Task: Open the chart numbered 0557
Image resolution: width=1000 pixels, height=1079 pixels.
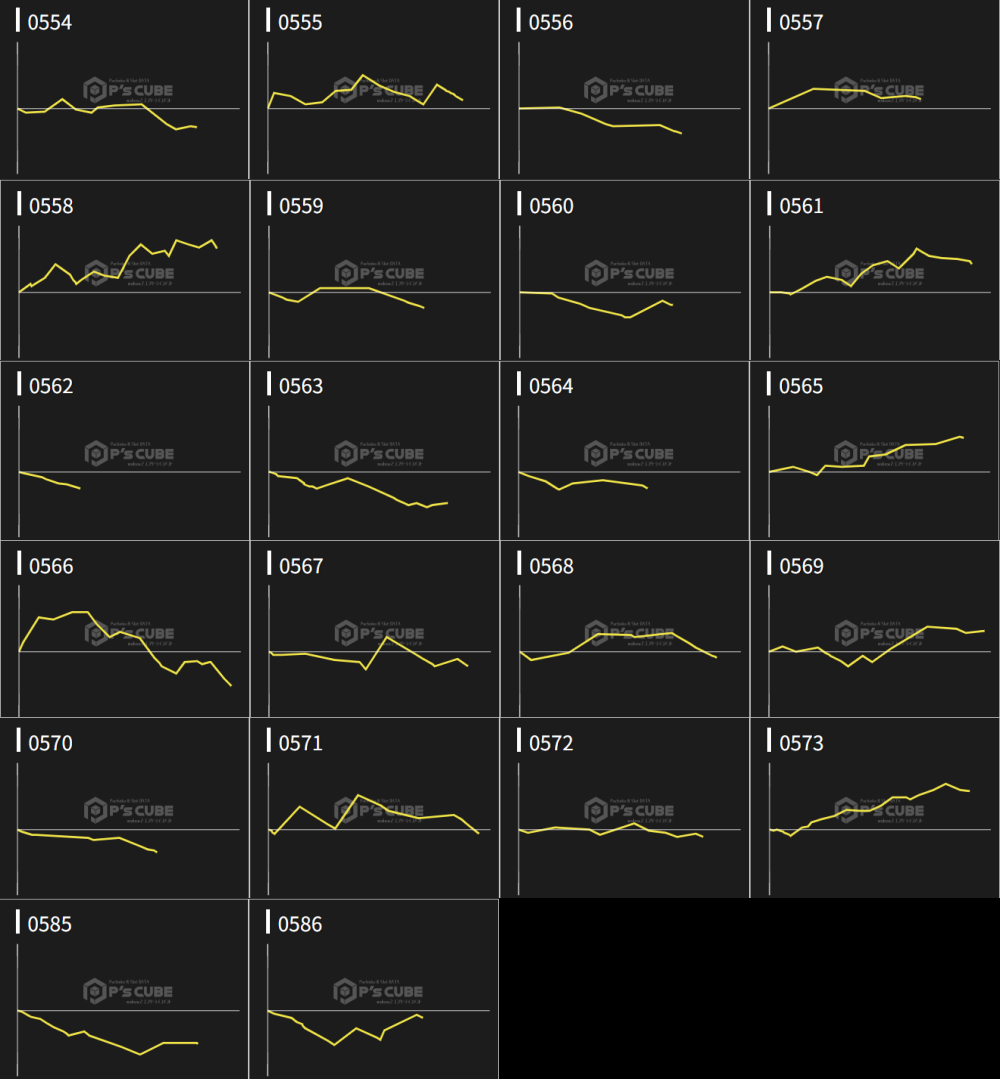Action: tap(874, 90)
